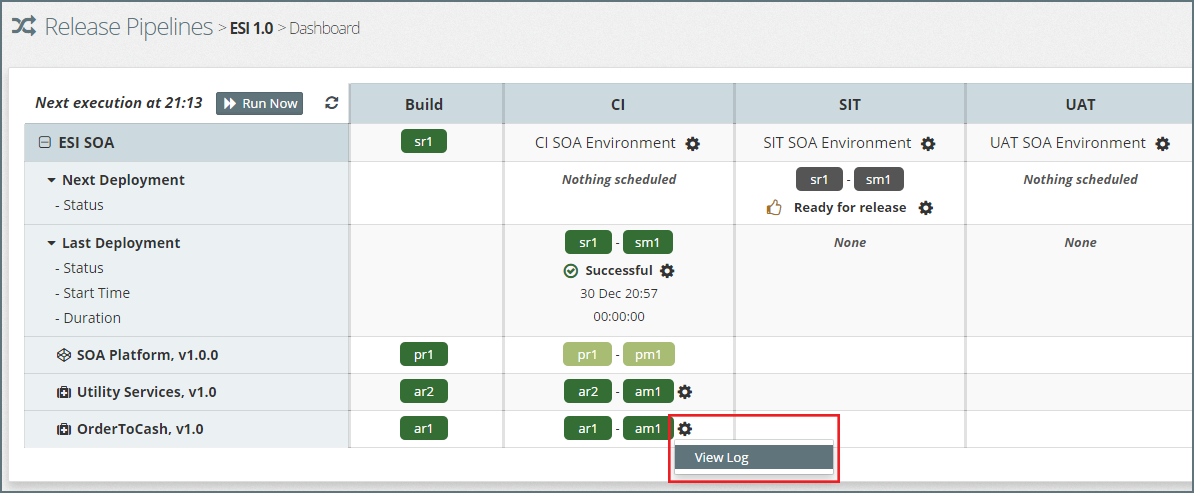Click the Release Pipelines shuffle icon
1194x493 pixels.
pyautogui.click(x=24, y=27)
